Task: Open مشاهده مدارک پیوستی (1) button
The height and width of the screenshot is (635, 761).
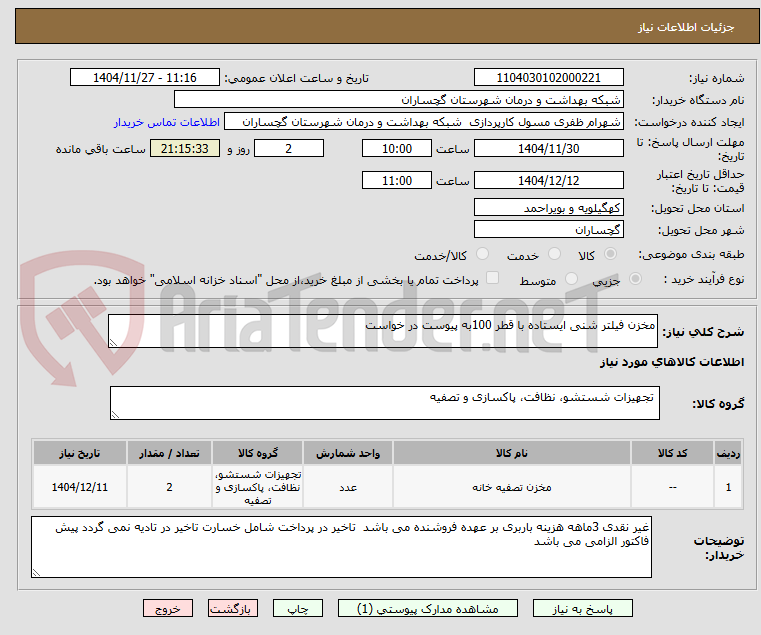Action: pyautogui.click(x=428, y=608)
